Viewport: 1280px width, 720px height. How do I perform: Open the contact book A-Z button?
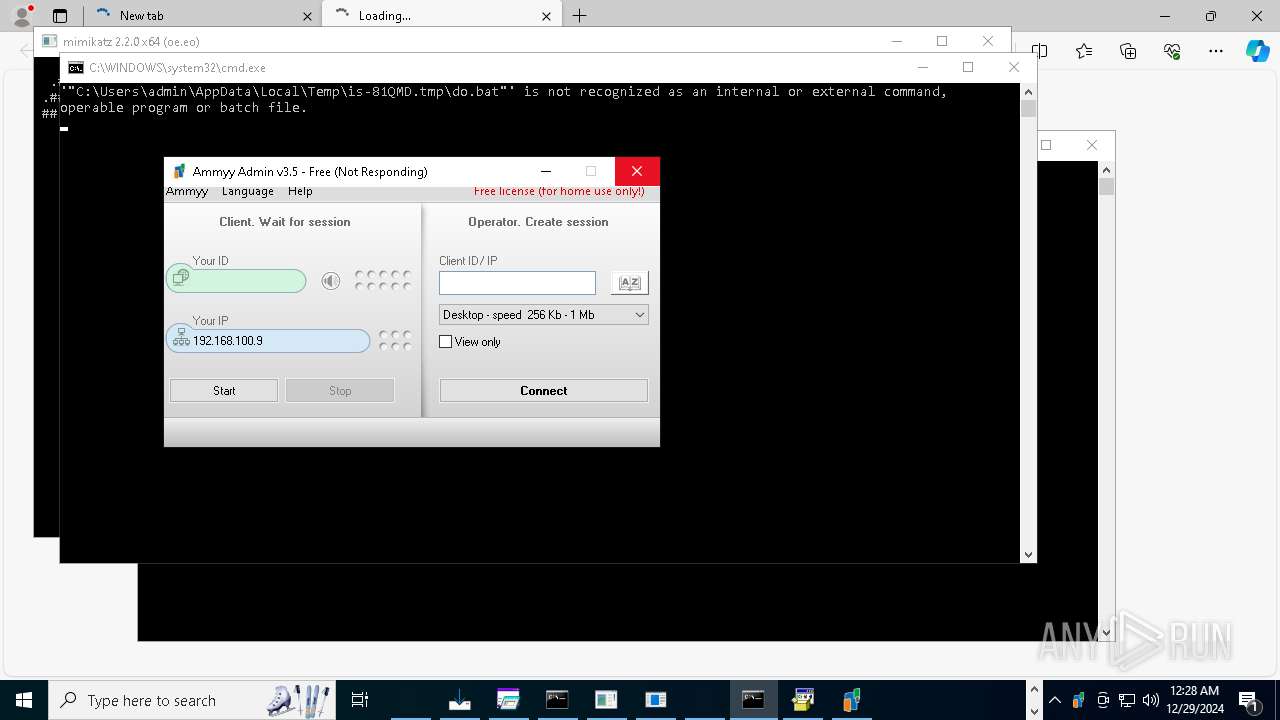[x=630, y=283]
